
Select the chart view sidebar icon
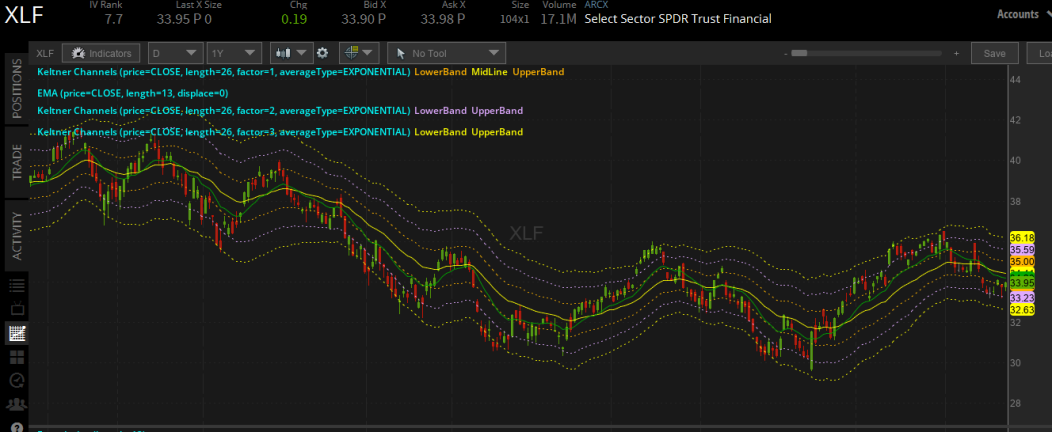coord(17,333)
